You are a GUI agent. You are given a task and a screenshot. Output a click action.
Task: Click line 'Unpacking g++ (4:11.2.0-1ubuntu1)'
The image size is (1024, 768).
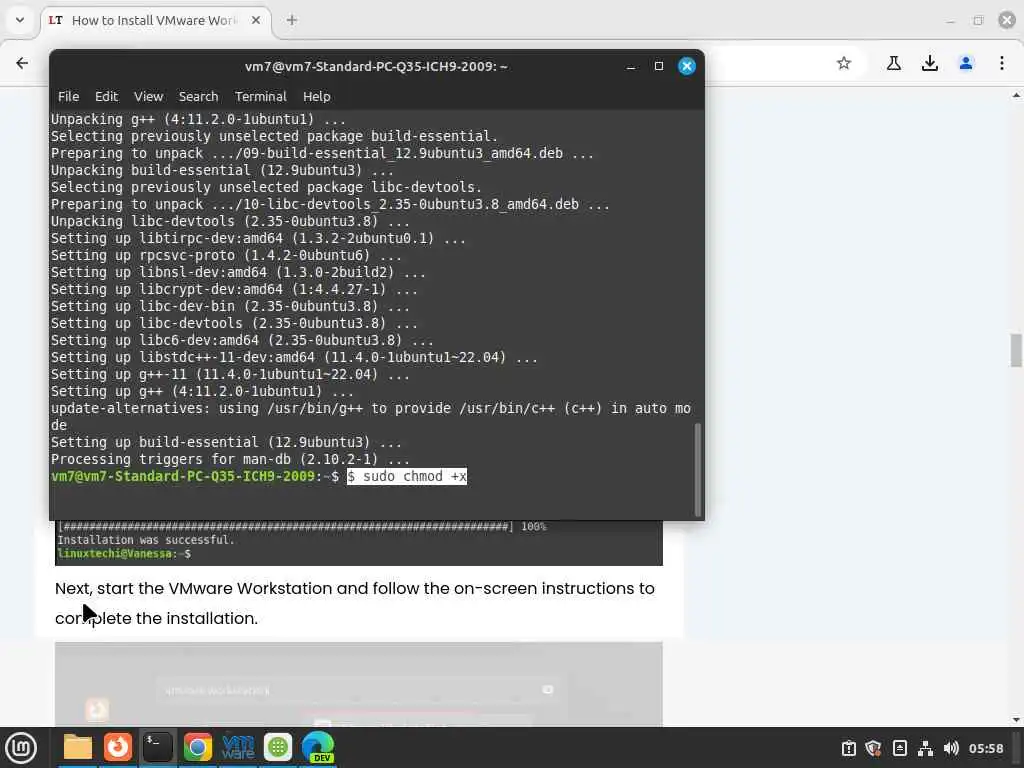click(198, 120)
